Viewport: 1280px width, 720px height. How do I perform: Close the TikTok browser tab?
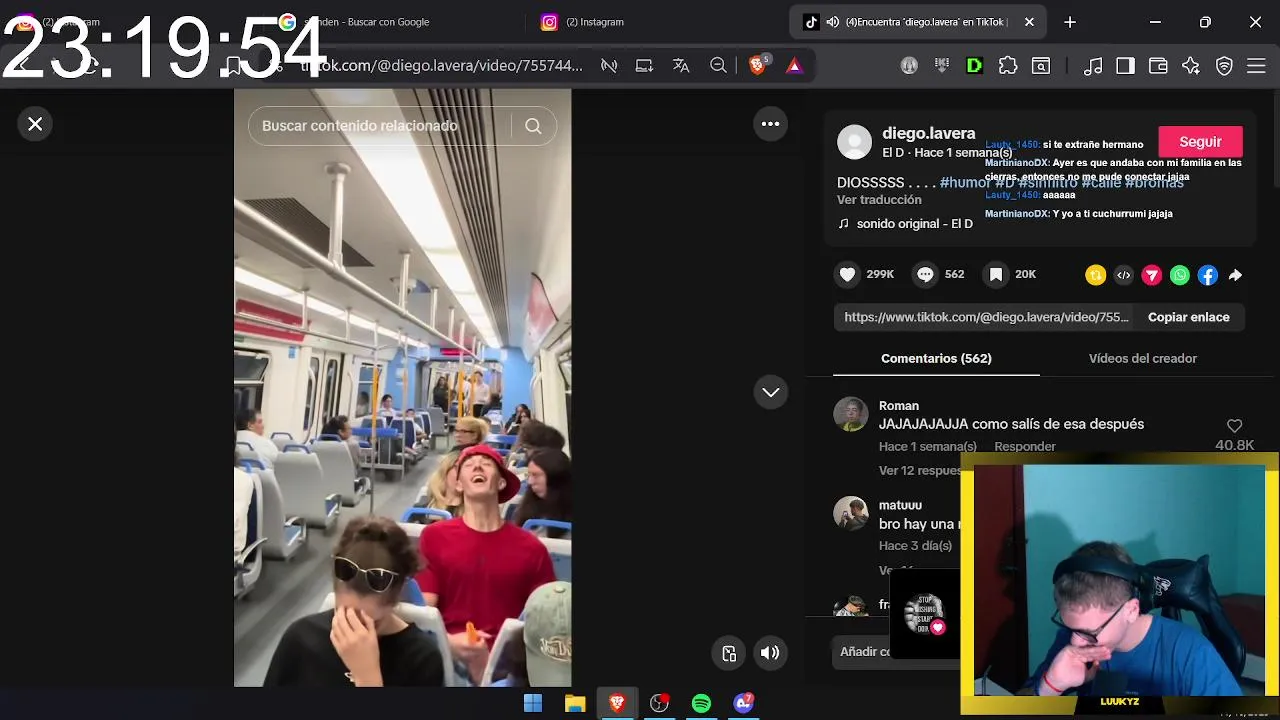[1029, 22]
